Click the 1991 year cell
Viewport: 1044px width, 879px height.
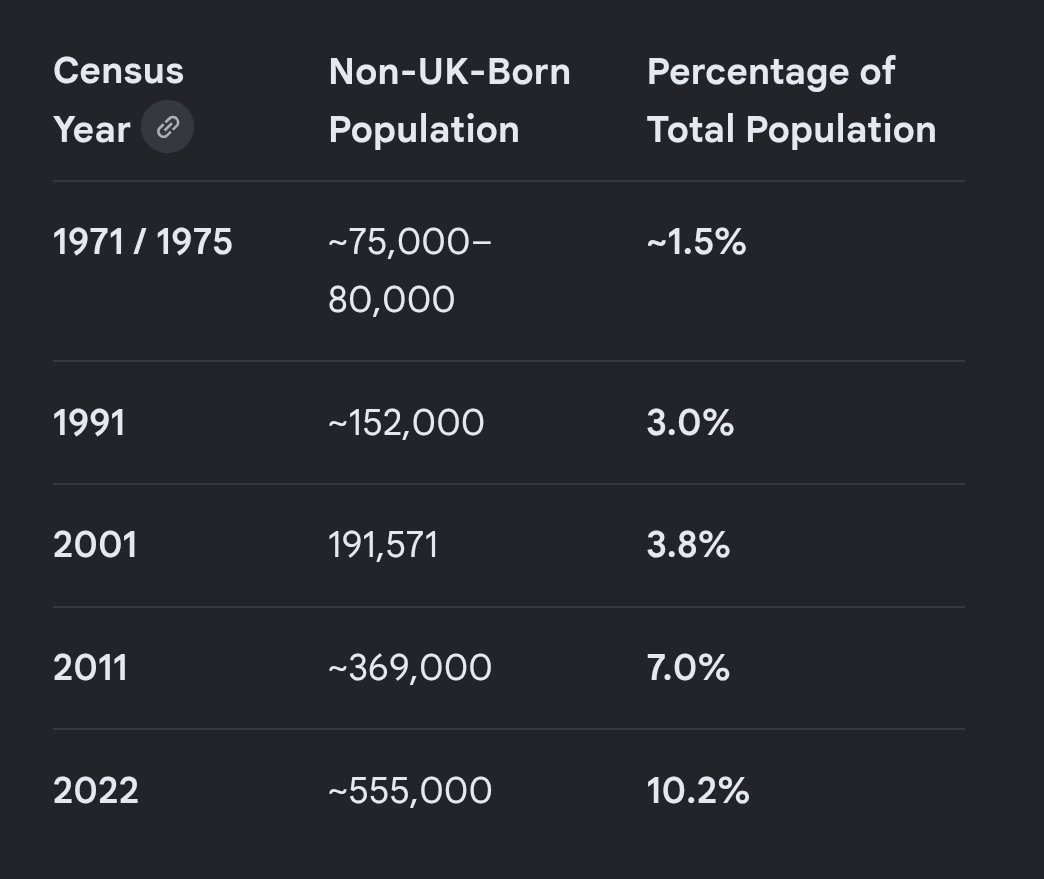89,423
